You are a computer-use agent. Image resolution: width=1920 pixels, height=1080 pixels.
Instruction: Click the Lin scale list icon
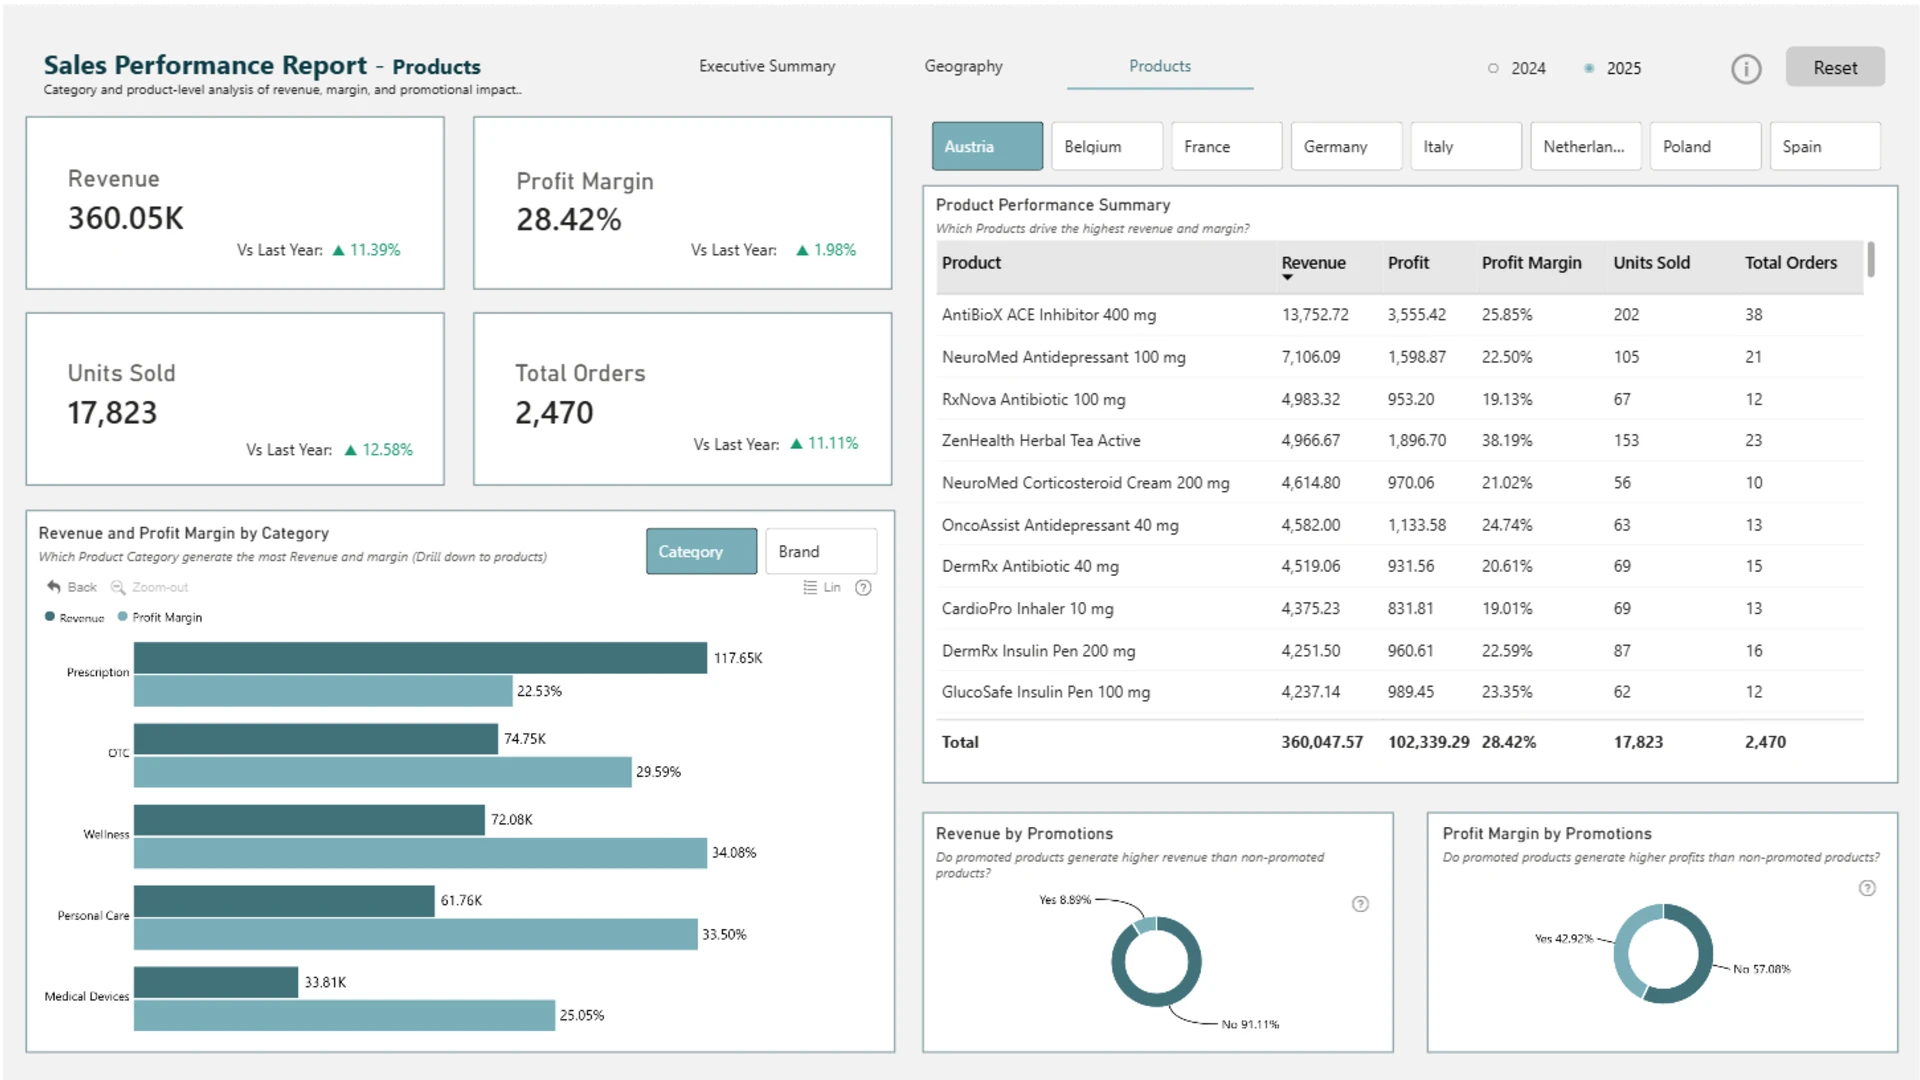pyautogui.click(x=810, y=587)
